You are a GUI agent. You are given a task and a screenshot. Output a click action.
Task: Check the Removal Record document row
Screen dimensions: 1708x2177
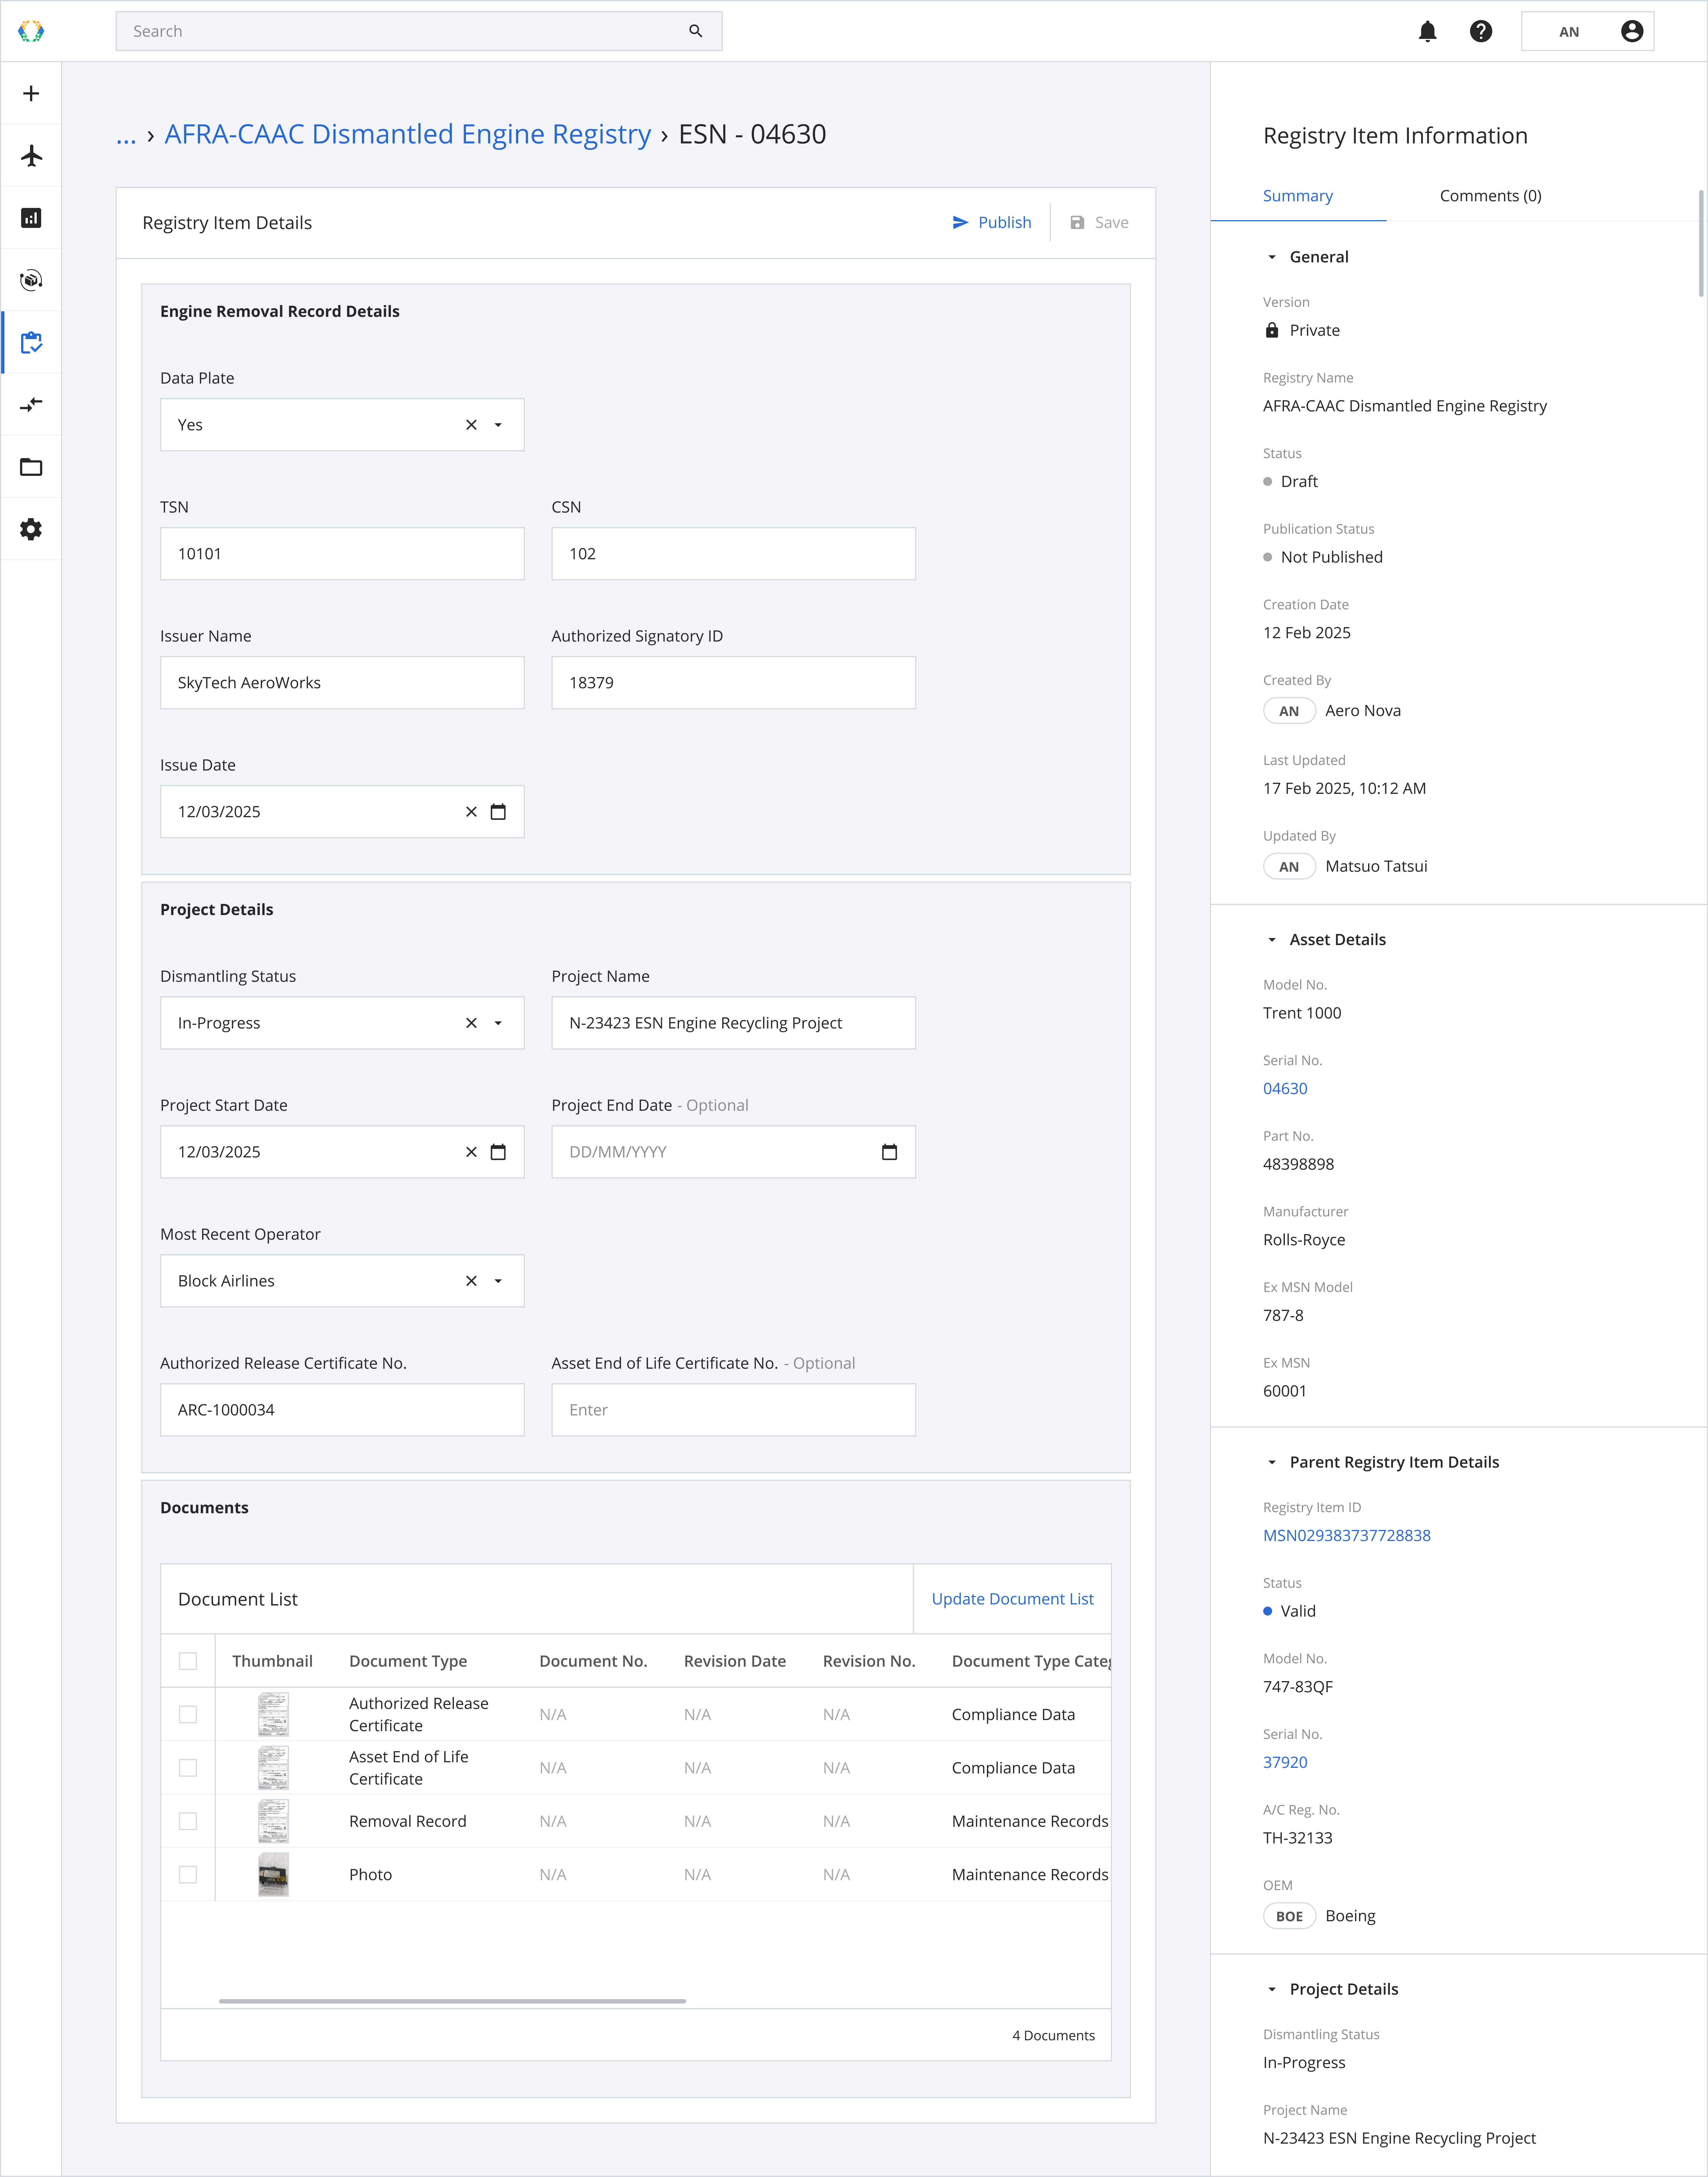188,1821
